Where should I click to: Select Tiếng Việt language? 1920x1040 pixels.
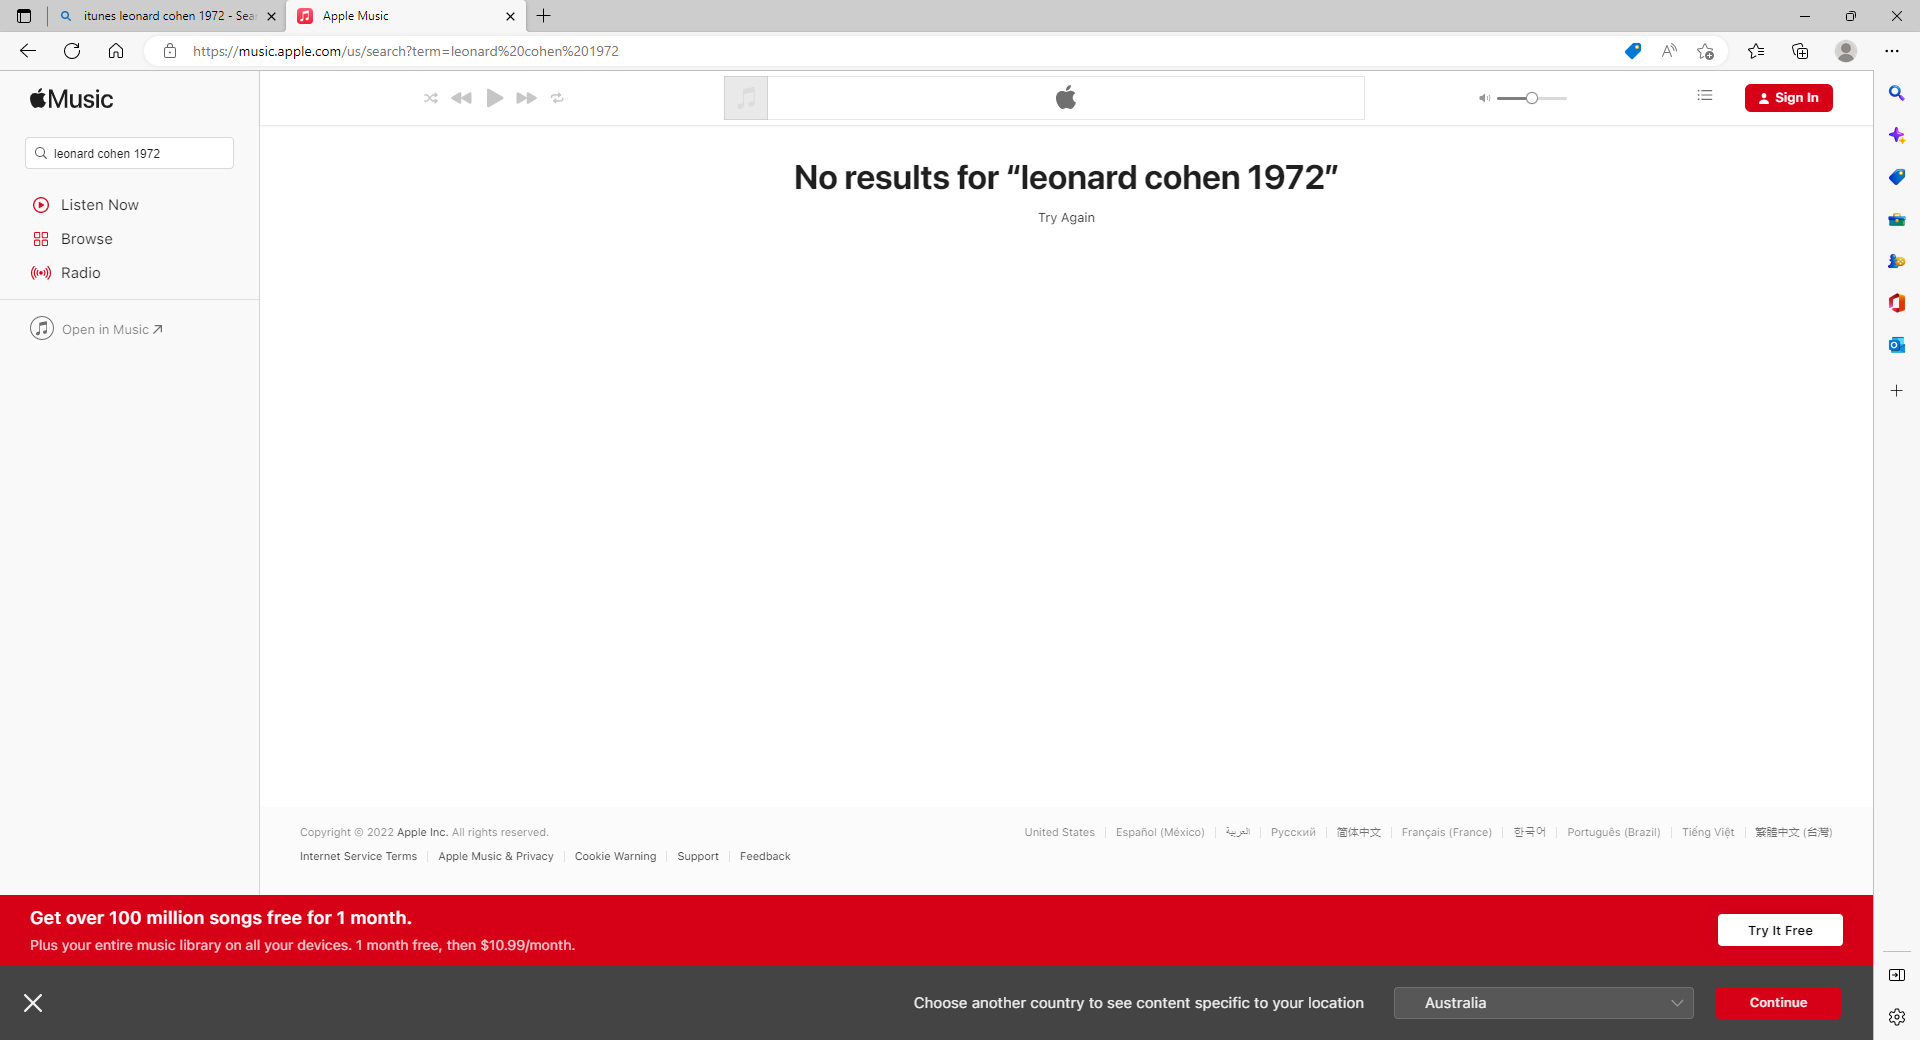(1708, 832)
